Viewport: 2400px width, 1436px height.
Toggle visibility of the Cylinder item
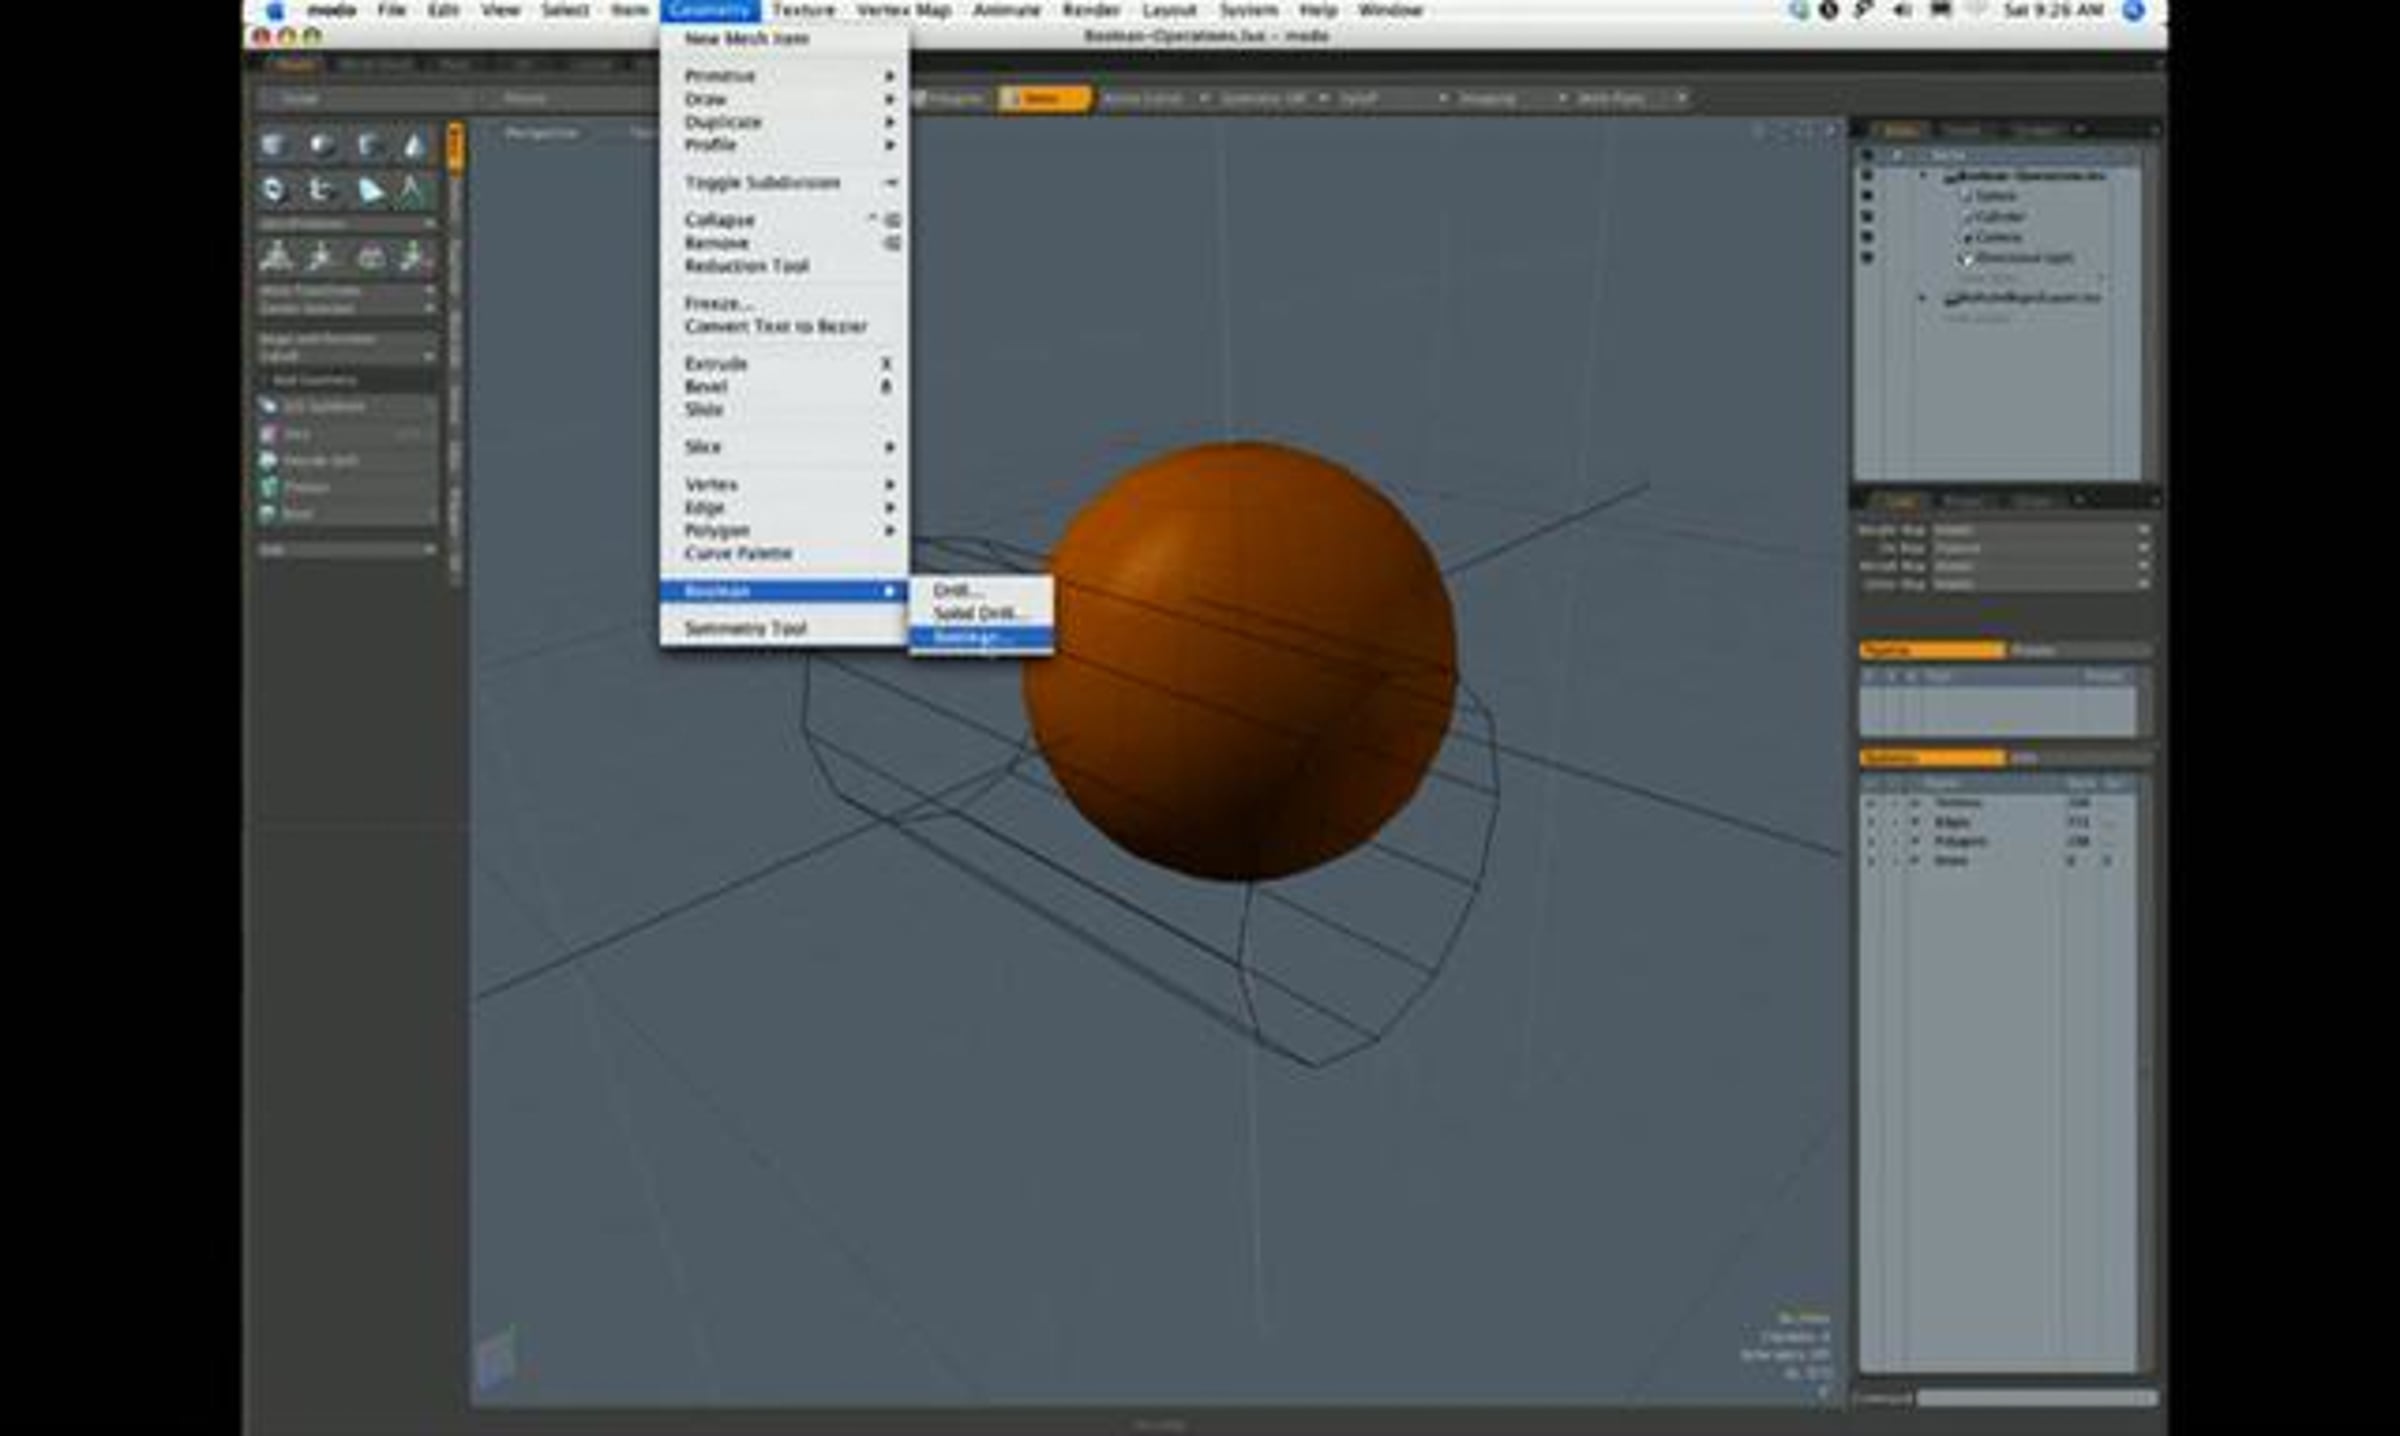(1867, 216)
